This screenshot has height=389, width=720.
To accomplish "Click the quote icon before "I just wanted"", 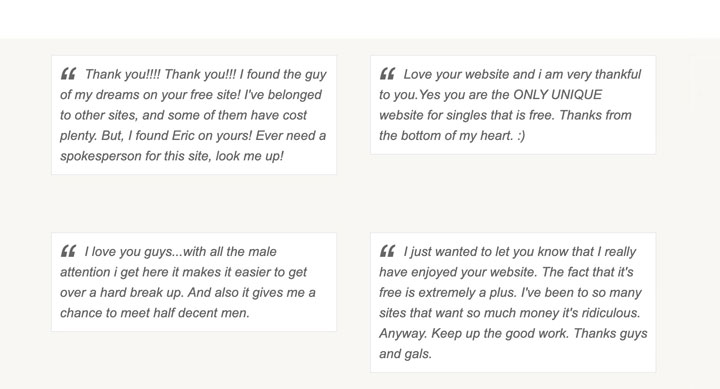I will (387, 251).
